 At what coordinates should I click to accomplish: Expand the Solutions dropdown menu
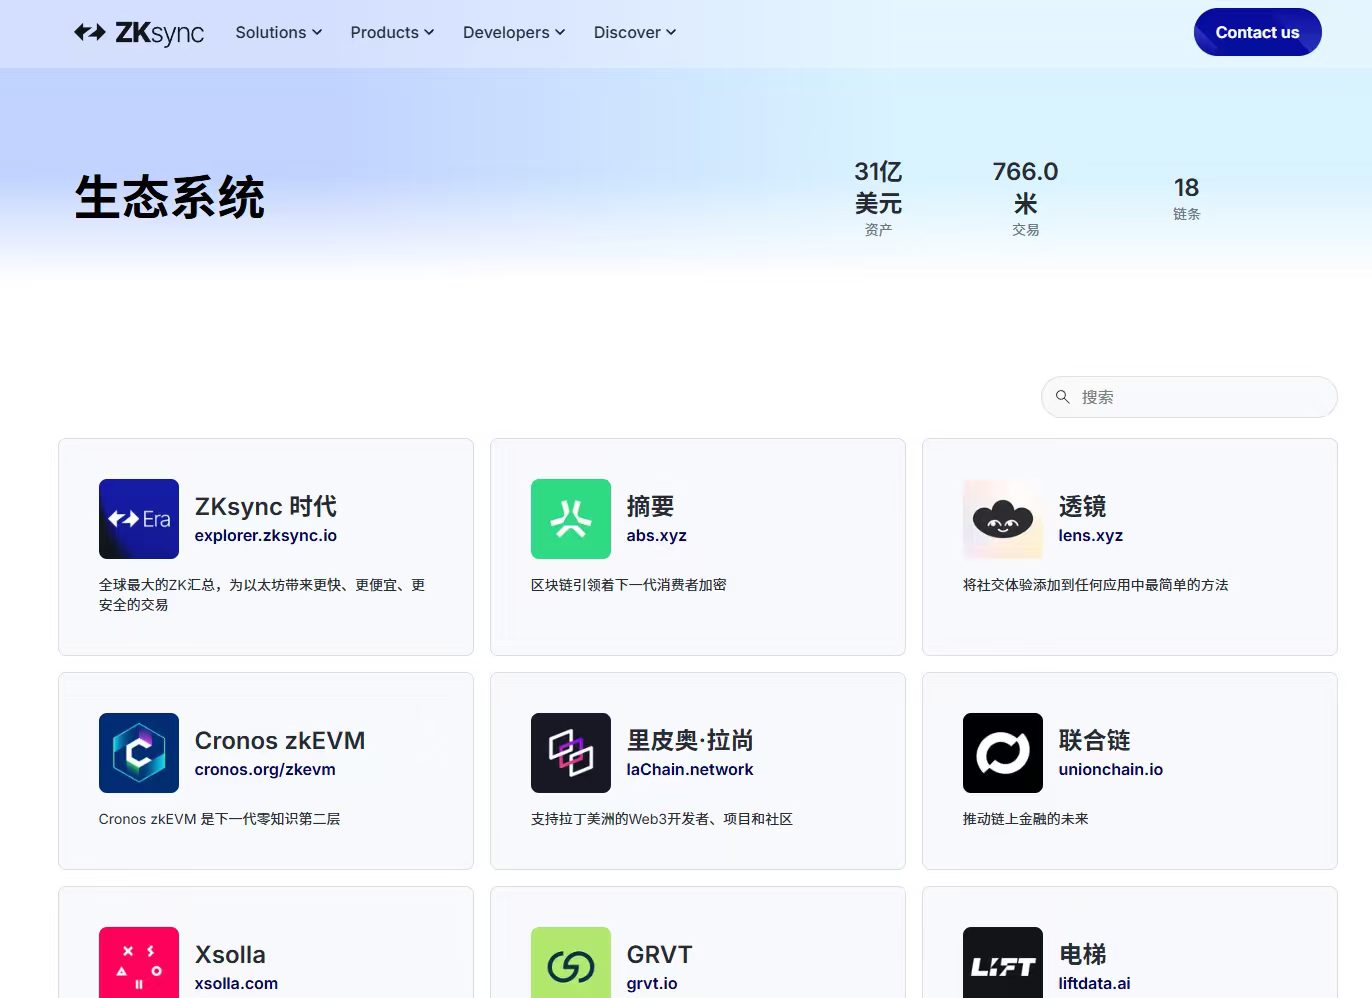pyautogui.click(x=279, y=33)
